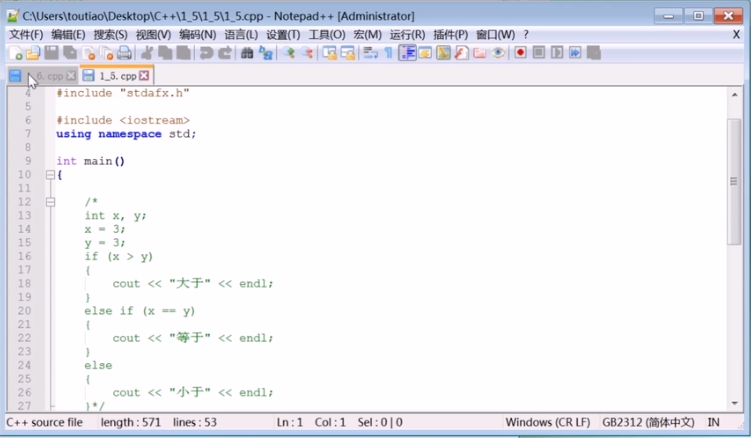Create a new file with the New icon
This screenshot has height=438, width=751.
tap(15, 53)
